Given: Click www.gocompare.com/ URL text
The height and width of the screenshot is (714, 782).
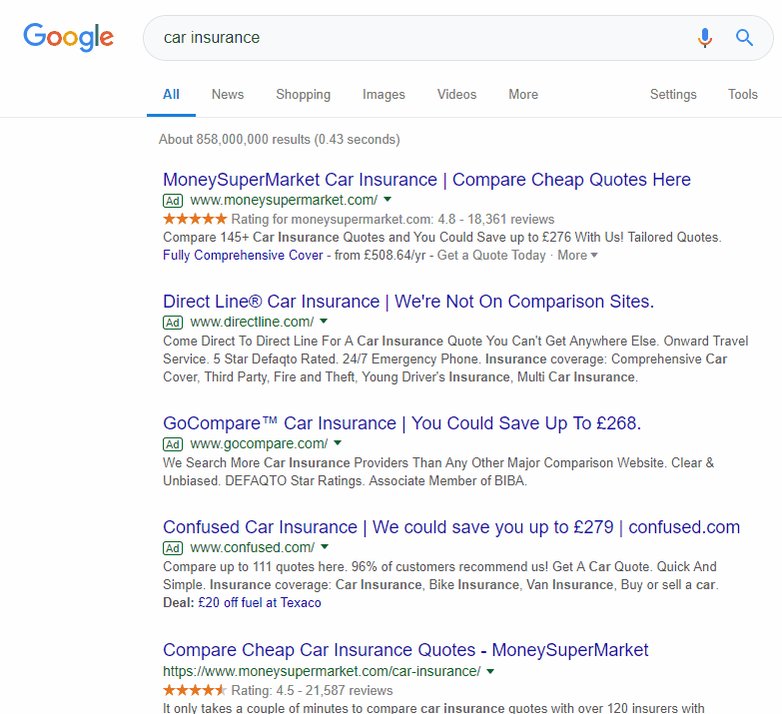Looking at the screenshot, I should click(259, 443).
